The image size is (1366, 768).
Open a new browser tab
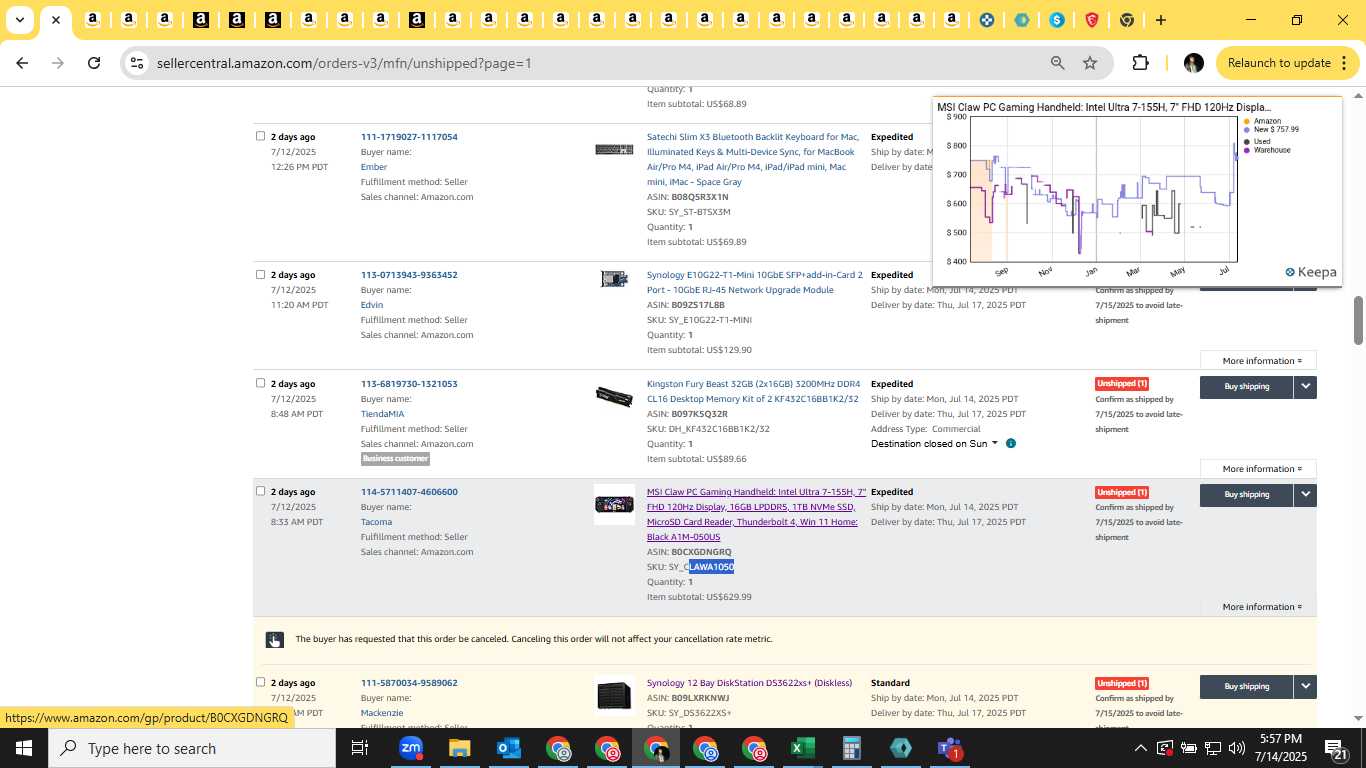pyautogui.click(x=1161, y=20)
